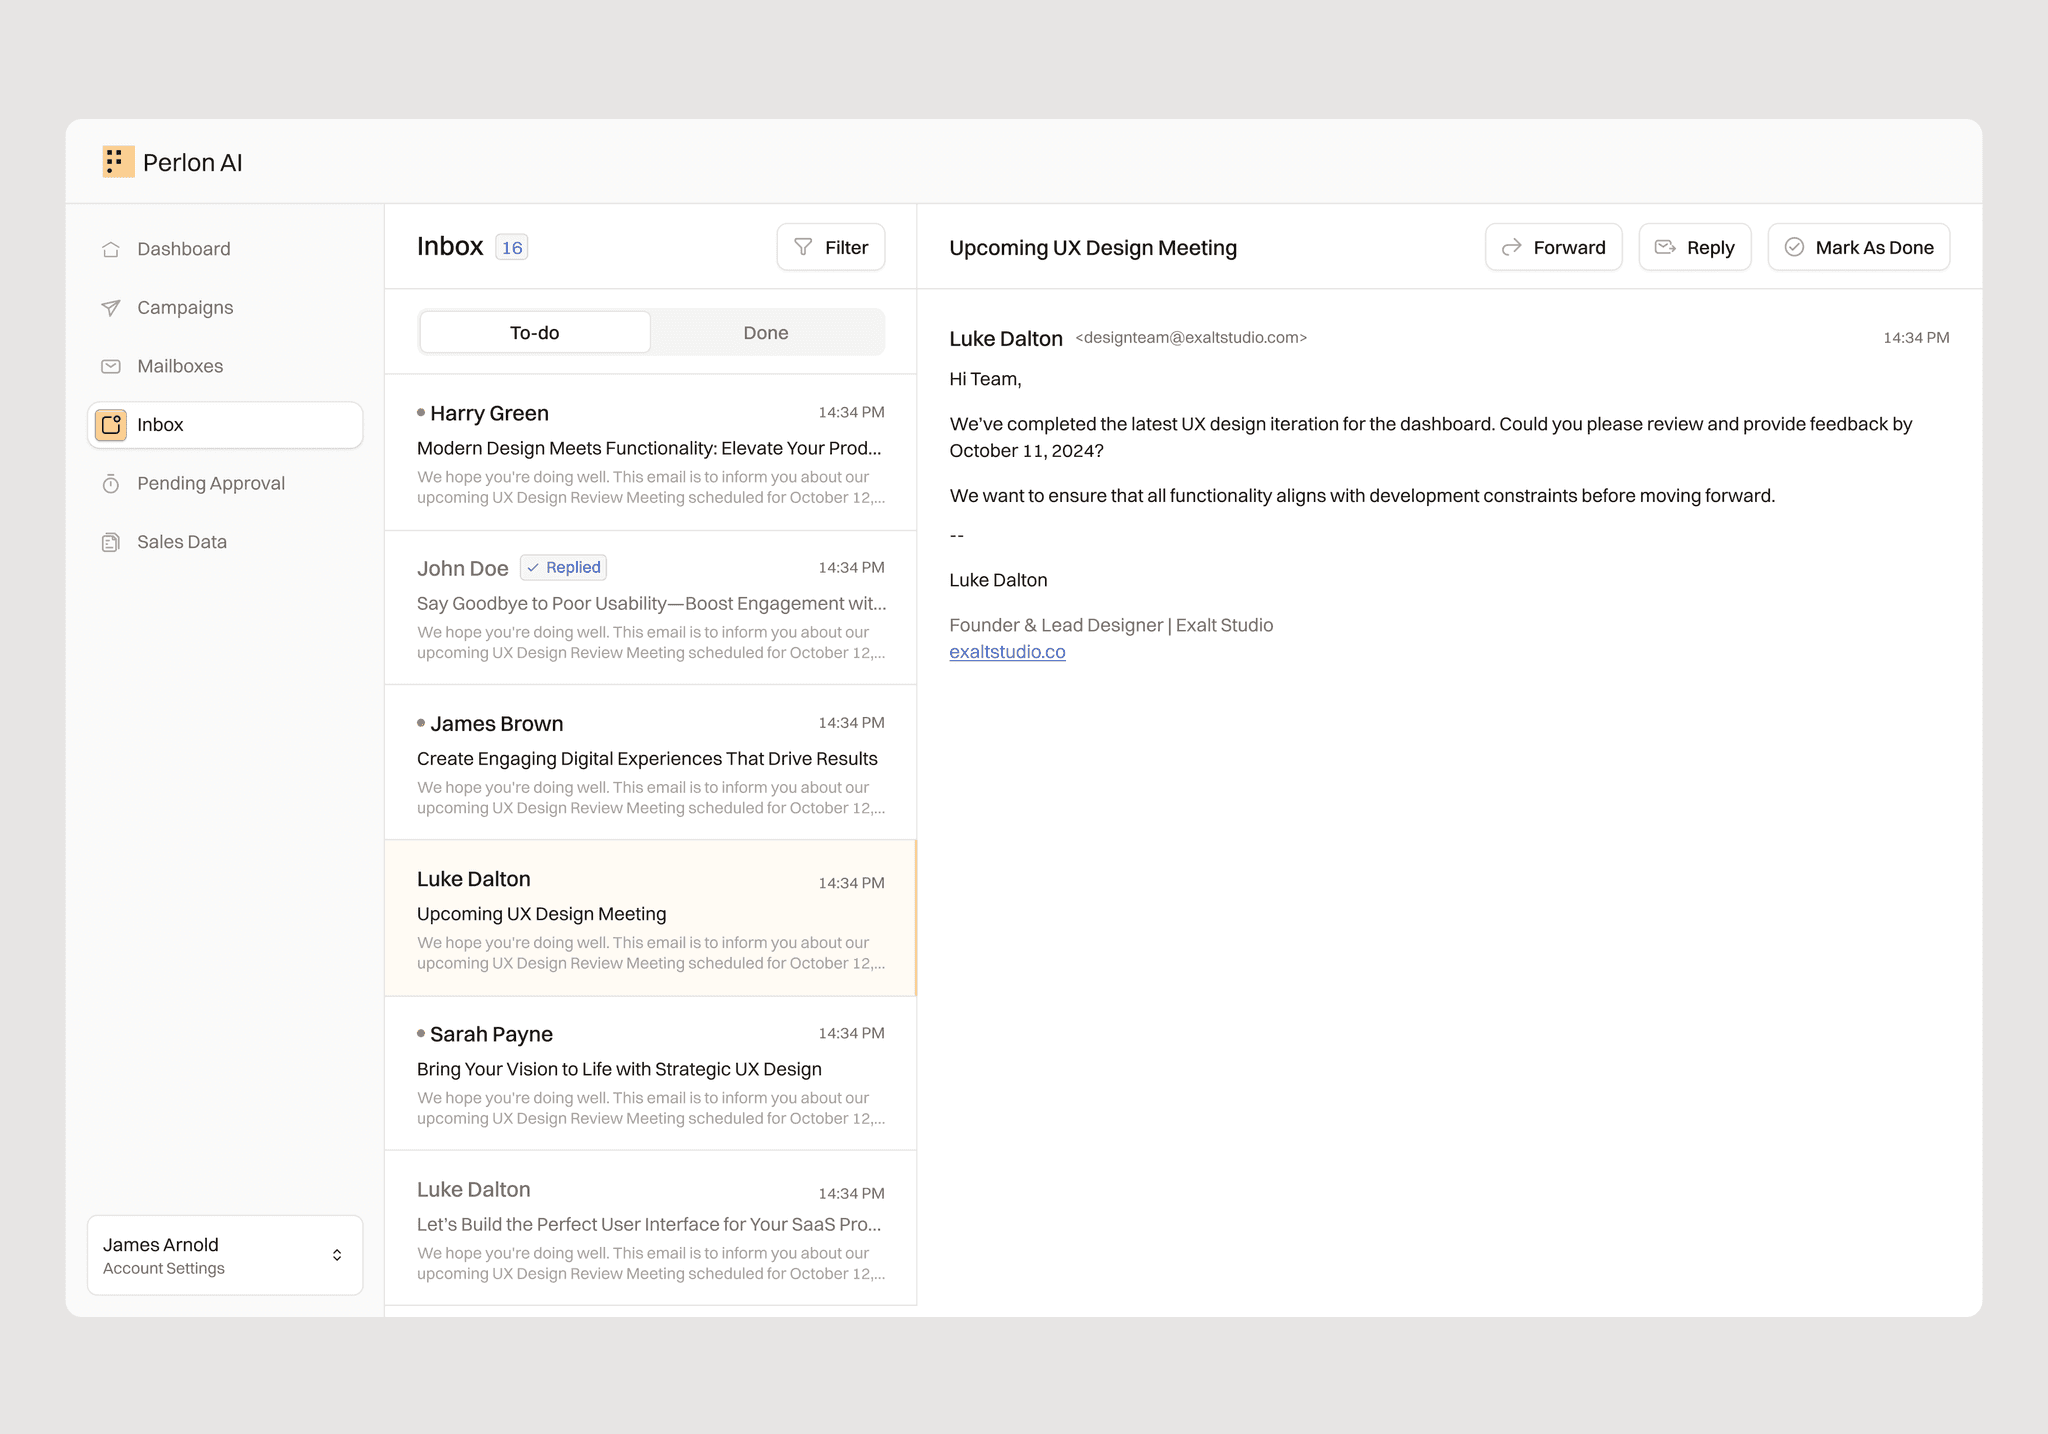
Task: Switch to the Done tab
Action: tap(766, 333)
